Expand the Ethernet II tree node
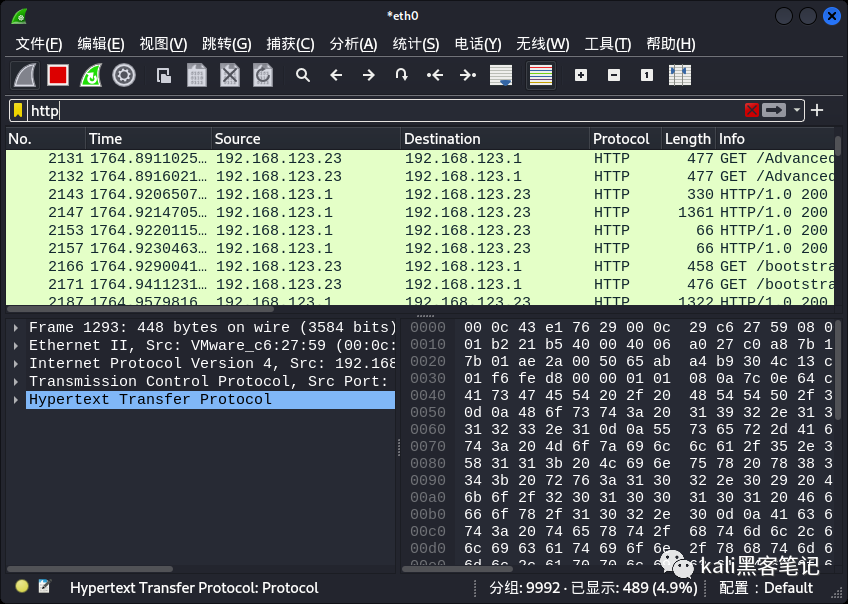Viewport: 848px width, 604px height. pyautogui.click(x=16, y=346)
